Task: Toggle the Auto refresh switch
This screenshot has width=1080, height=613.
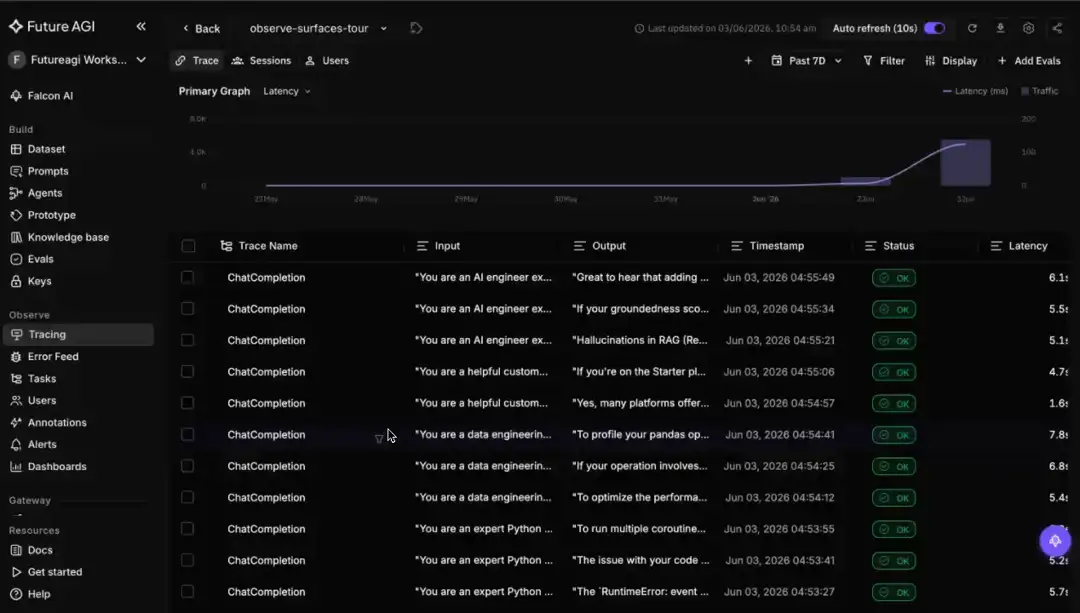Action: point(935,28)
